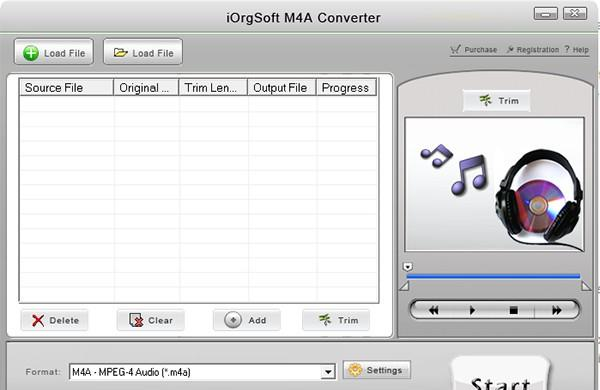Open the Settings button next to Format
Image resolution: width=600 pixels, height=390 pixels.
[377, 370]
